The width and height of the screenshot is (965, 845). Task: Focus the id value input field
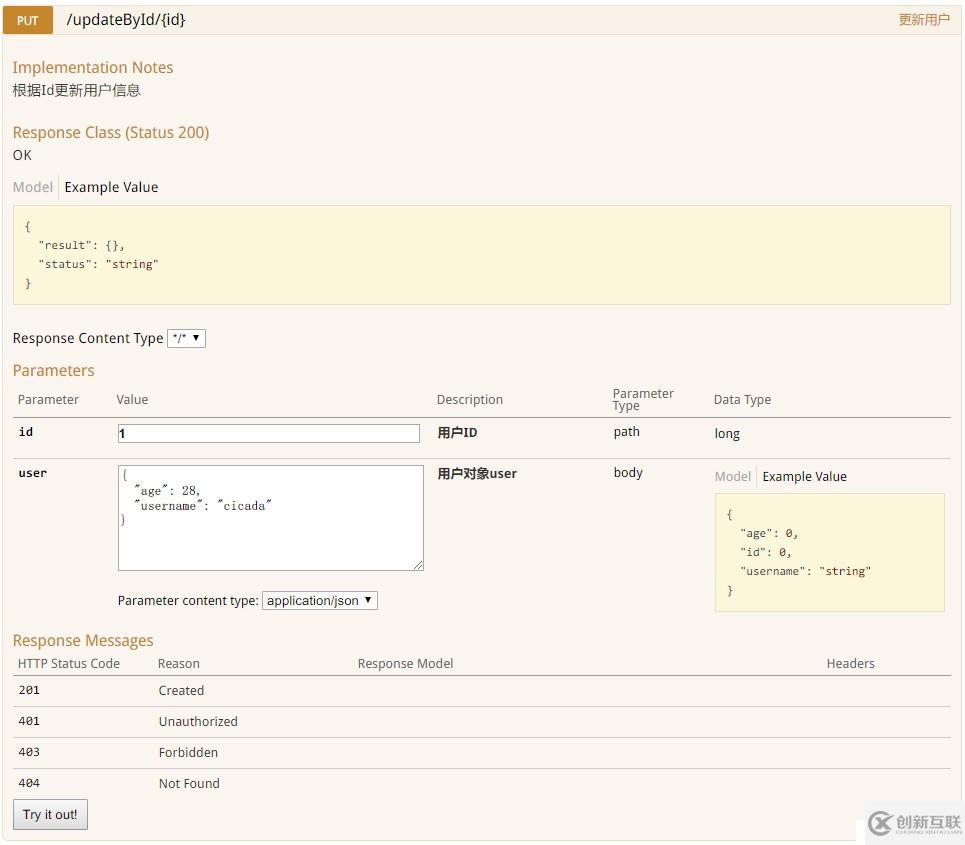click(268, 433)
